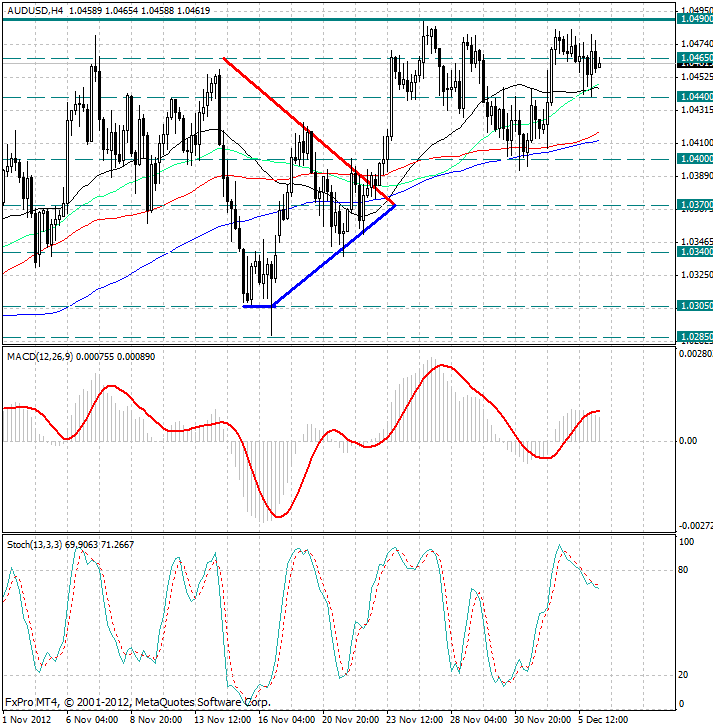Click the 20 Nov 20:00 time label

350,720
